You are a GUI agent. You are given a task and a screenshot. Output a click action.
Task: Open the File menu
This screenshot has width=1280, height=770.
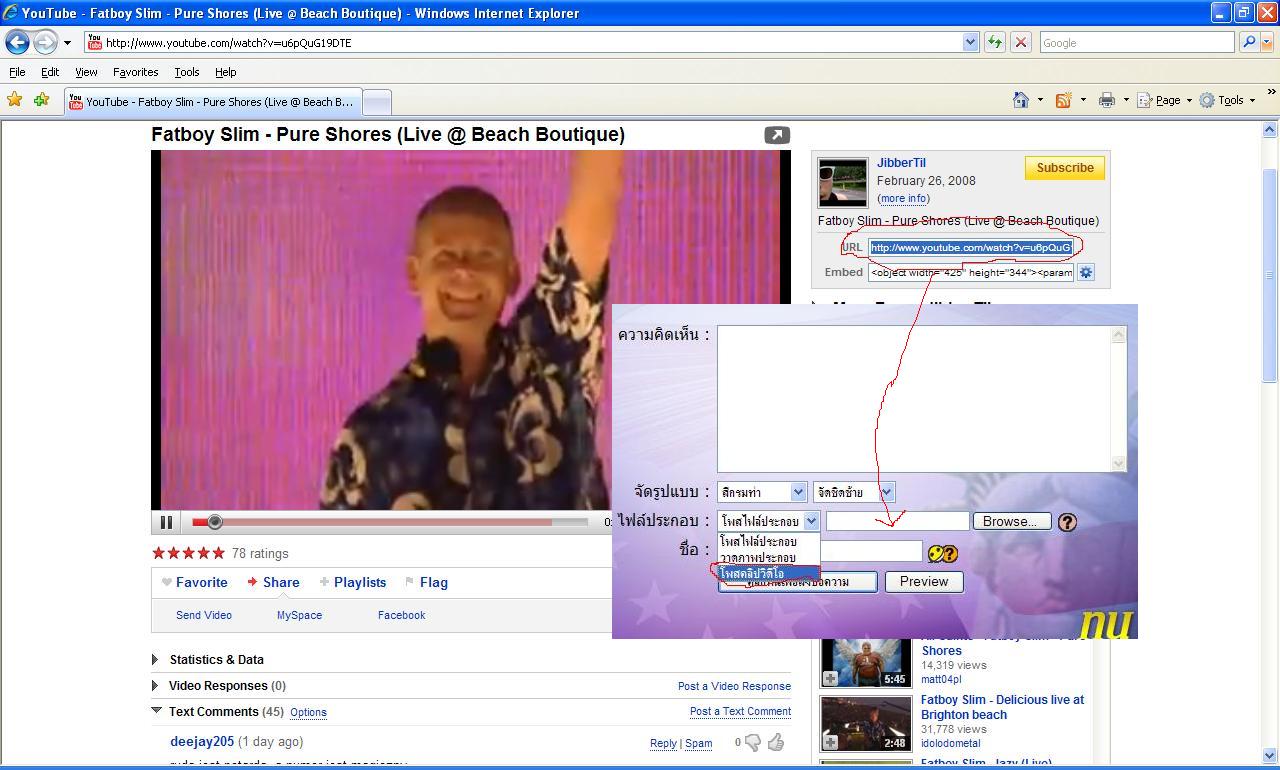pos(17,72)
